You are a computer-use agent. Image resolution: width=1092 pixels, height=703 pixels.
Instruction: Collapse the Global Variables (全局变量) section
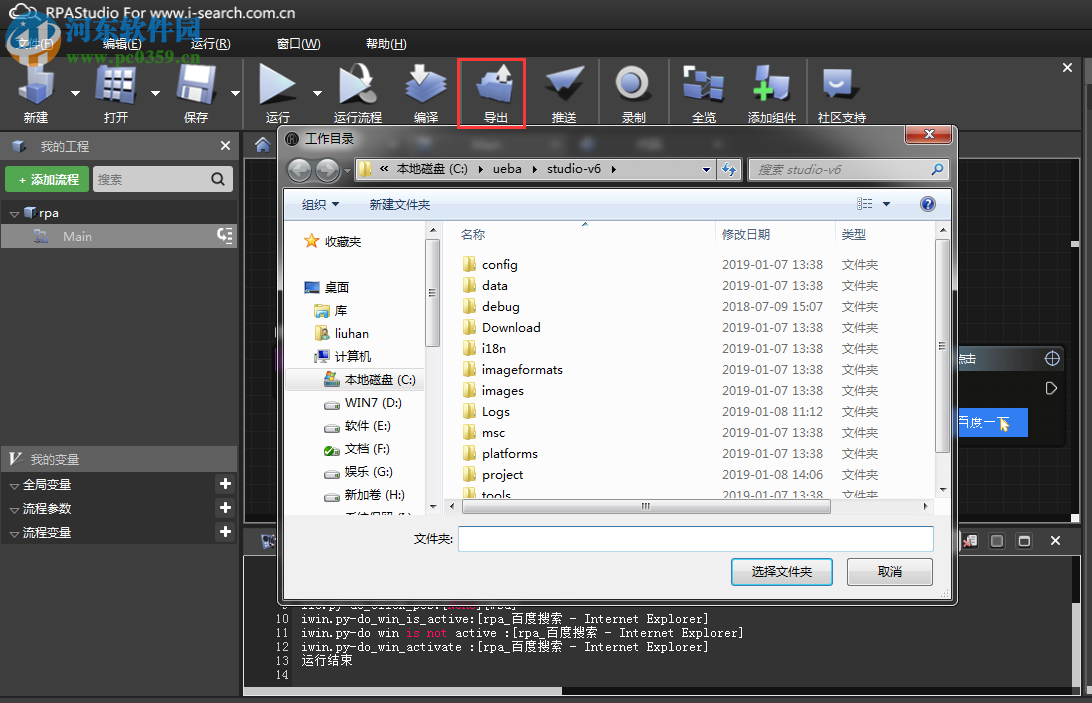pos(14,486)
